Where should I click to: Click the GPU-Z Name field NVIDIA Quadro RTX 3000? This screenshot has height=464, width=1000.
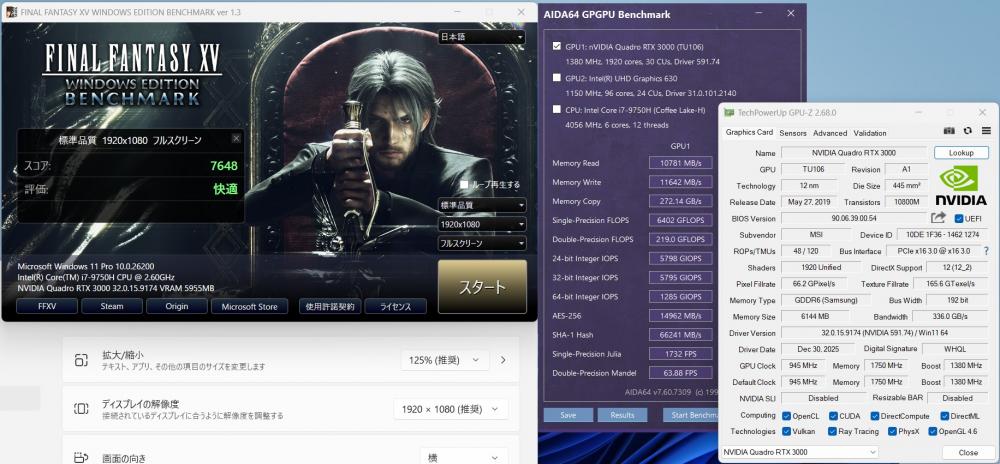pos(853,153)
